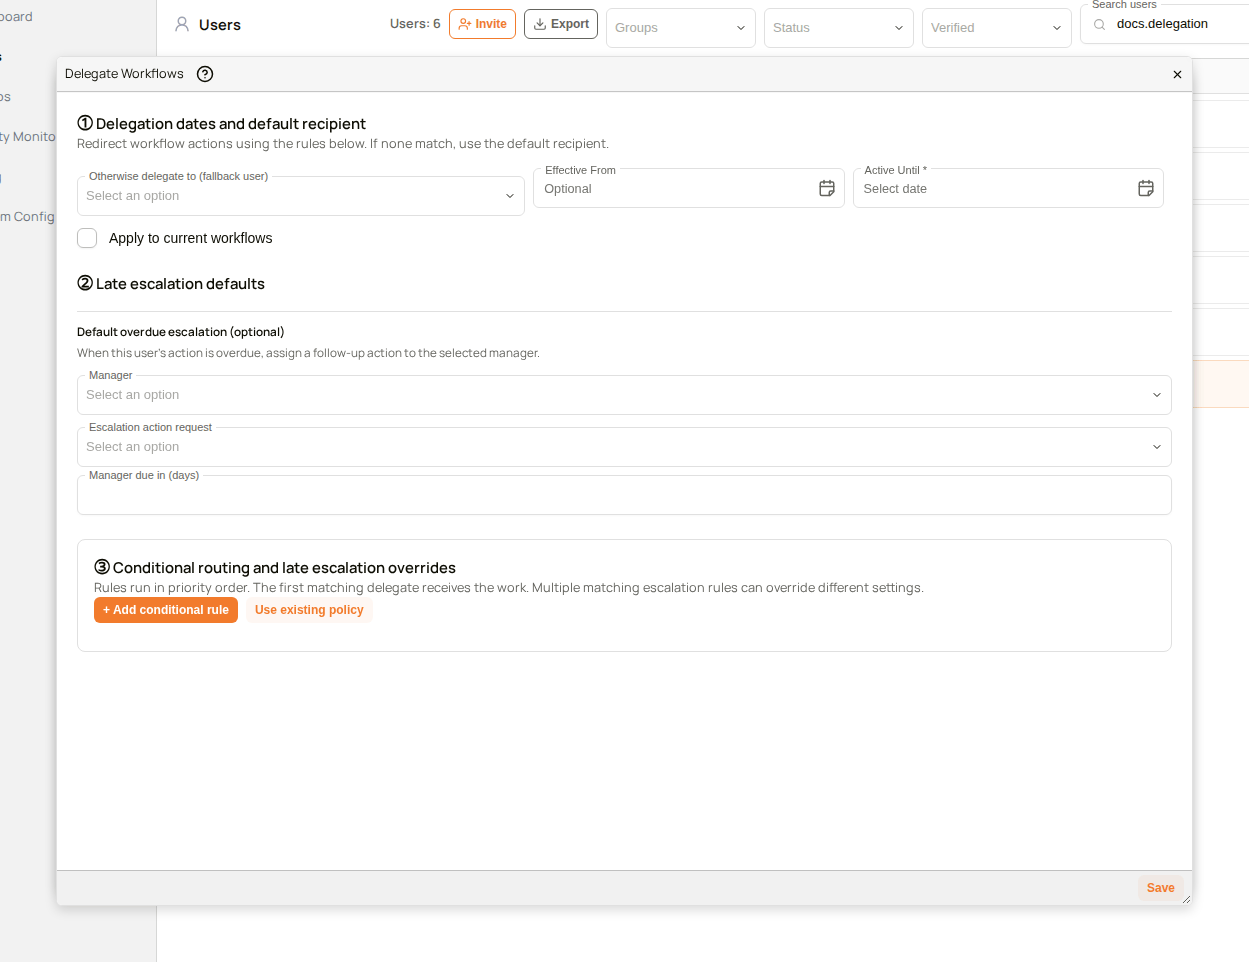Focus the Manager due in (days) field
The image size is (1249, 962).
(624, 495)
